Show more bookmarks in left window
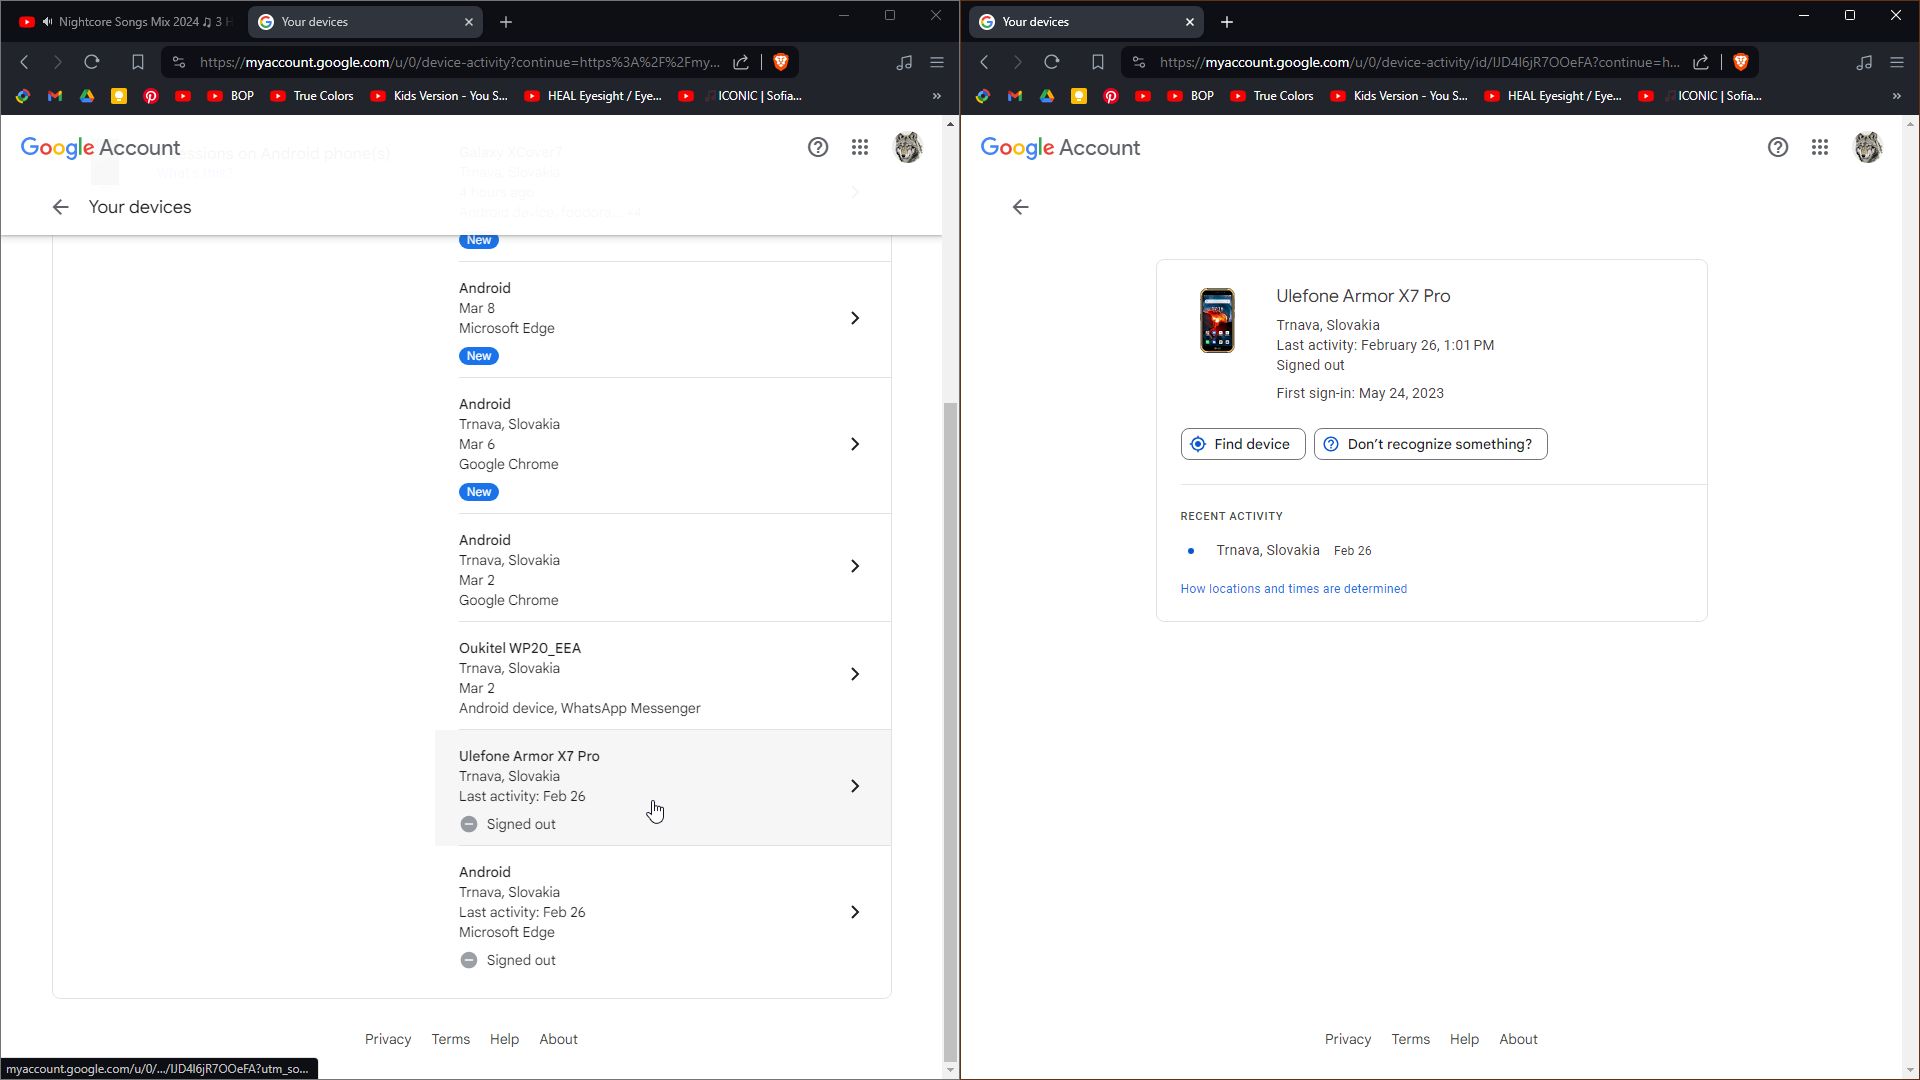Viewport: 1920px width, 1080px height. (x=937, y=96)
